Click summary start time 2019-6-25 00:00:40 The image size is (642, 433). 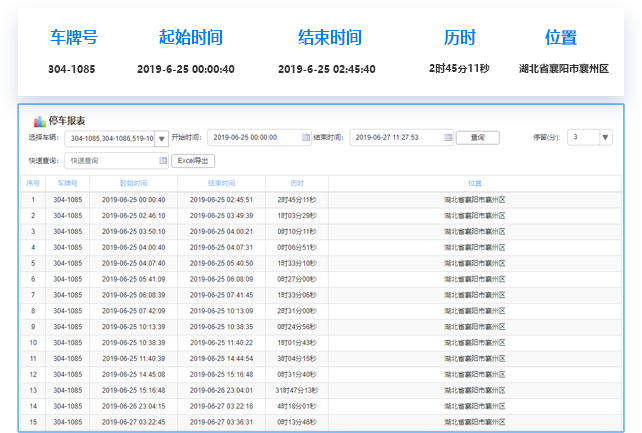(x=186, y=69)
